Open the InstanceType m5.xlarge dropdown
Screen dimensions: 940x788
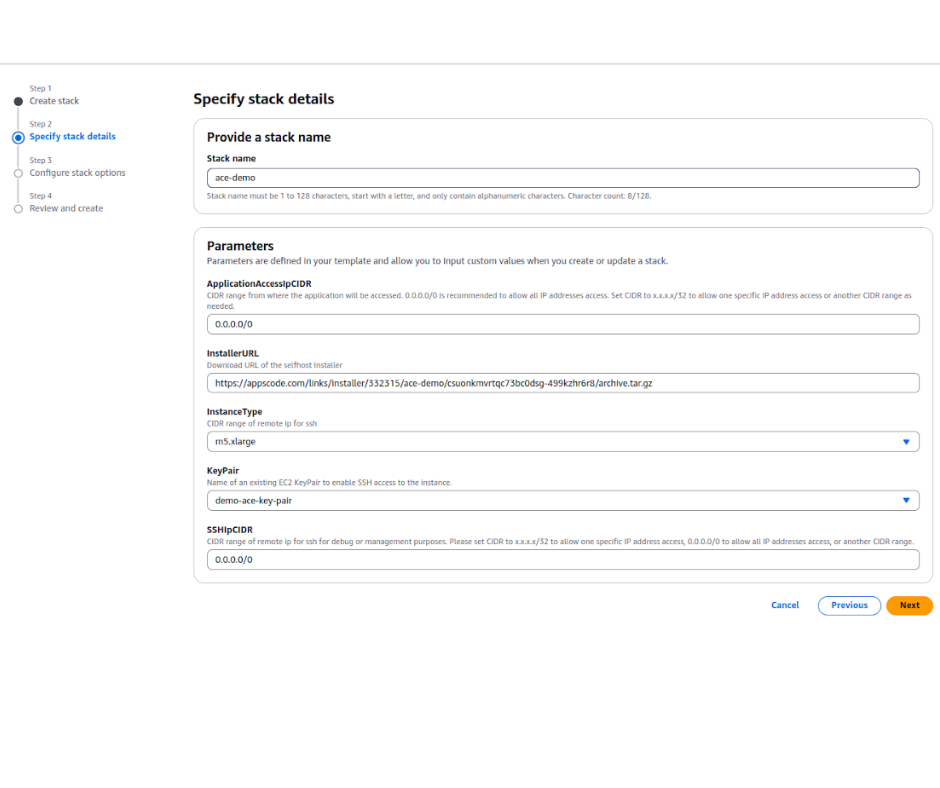pyautogui.click(x=550, y=442)
